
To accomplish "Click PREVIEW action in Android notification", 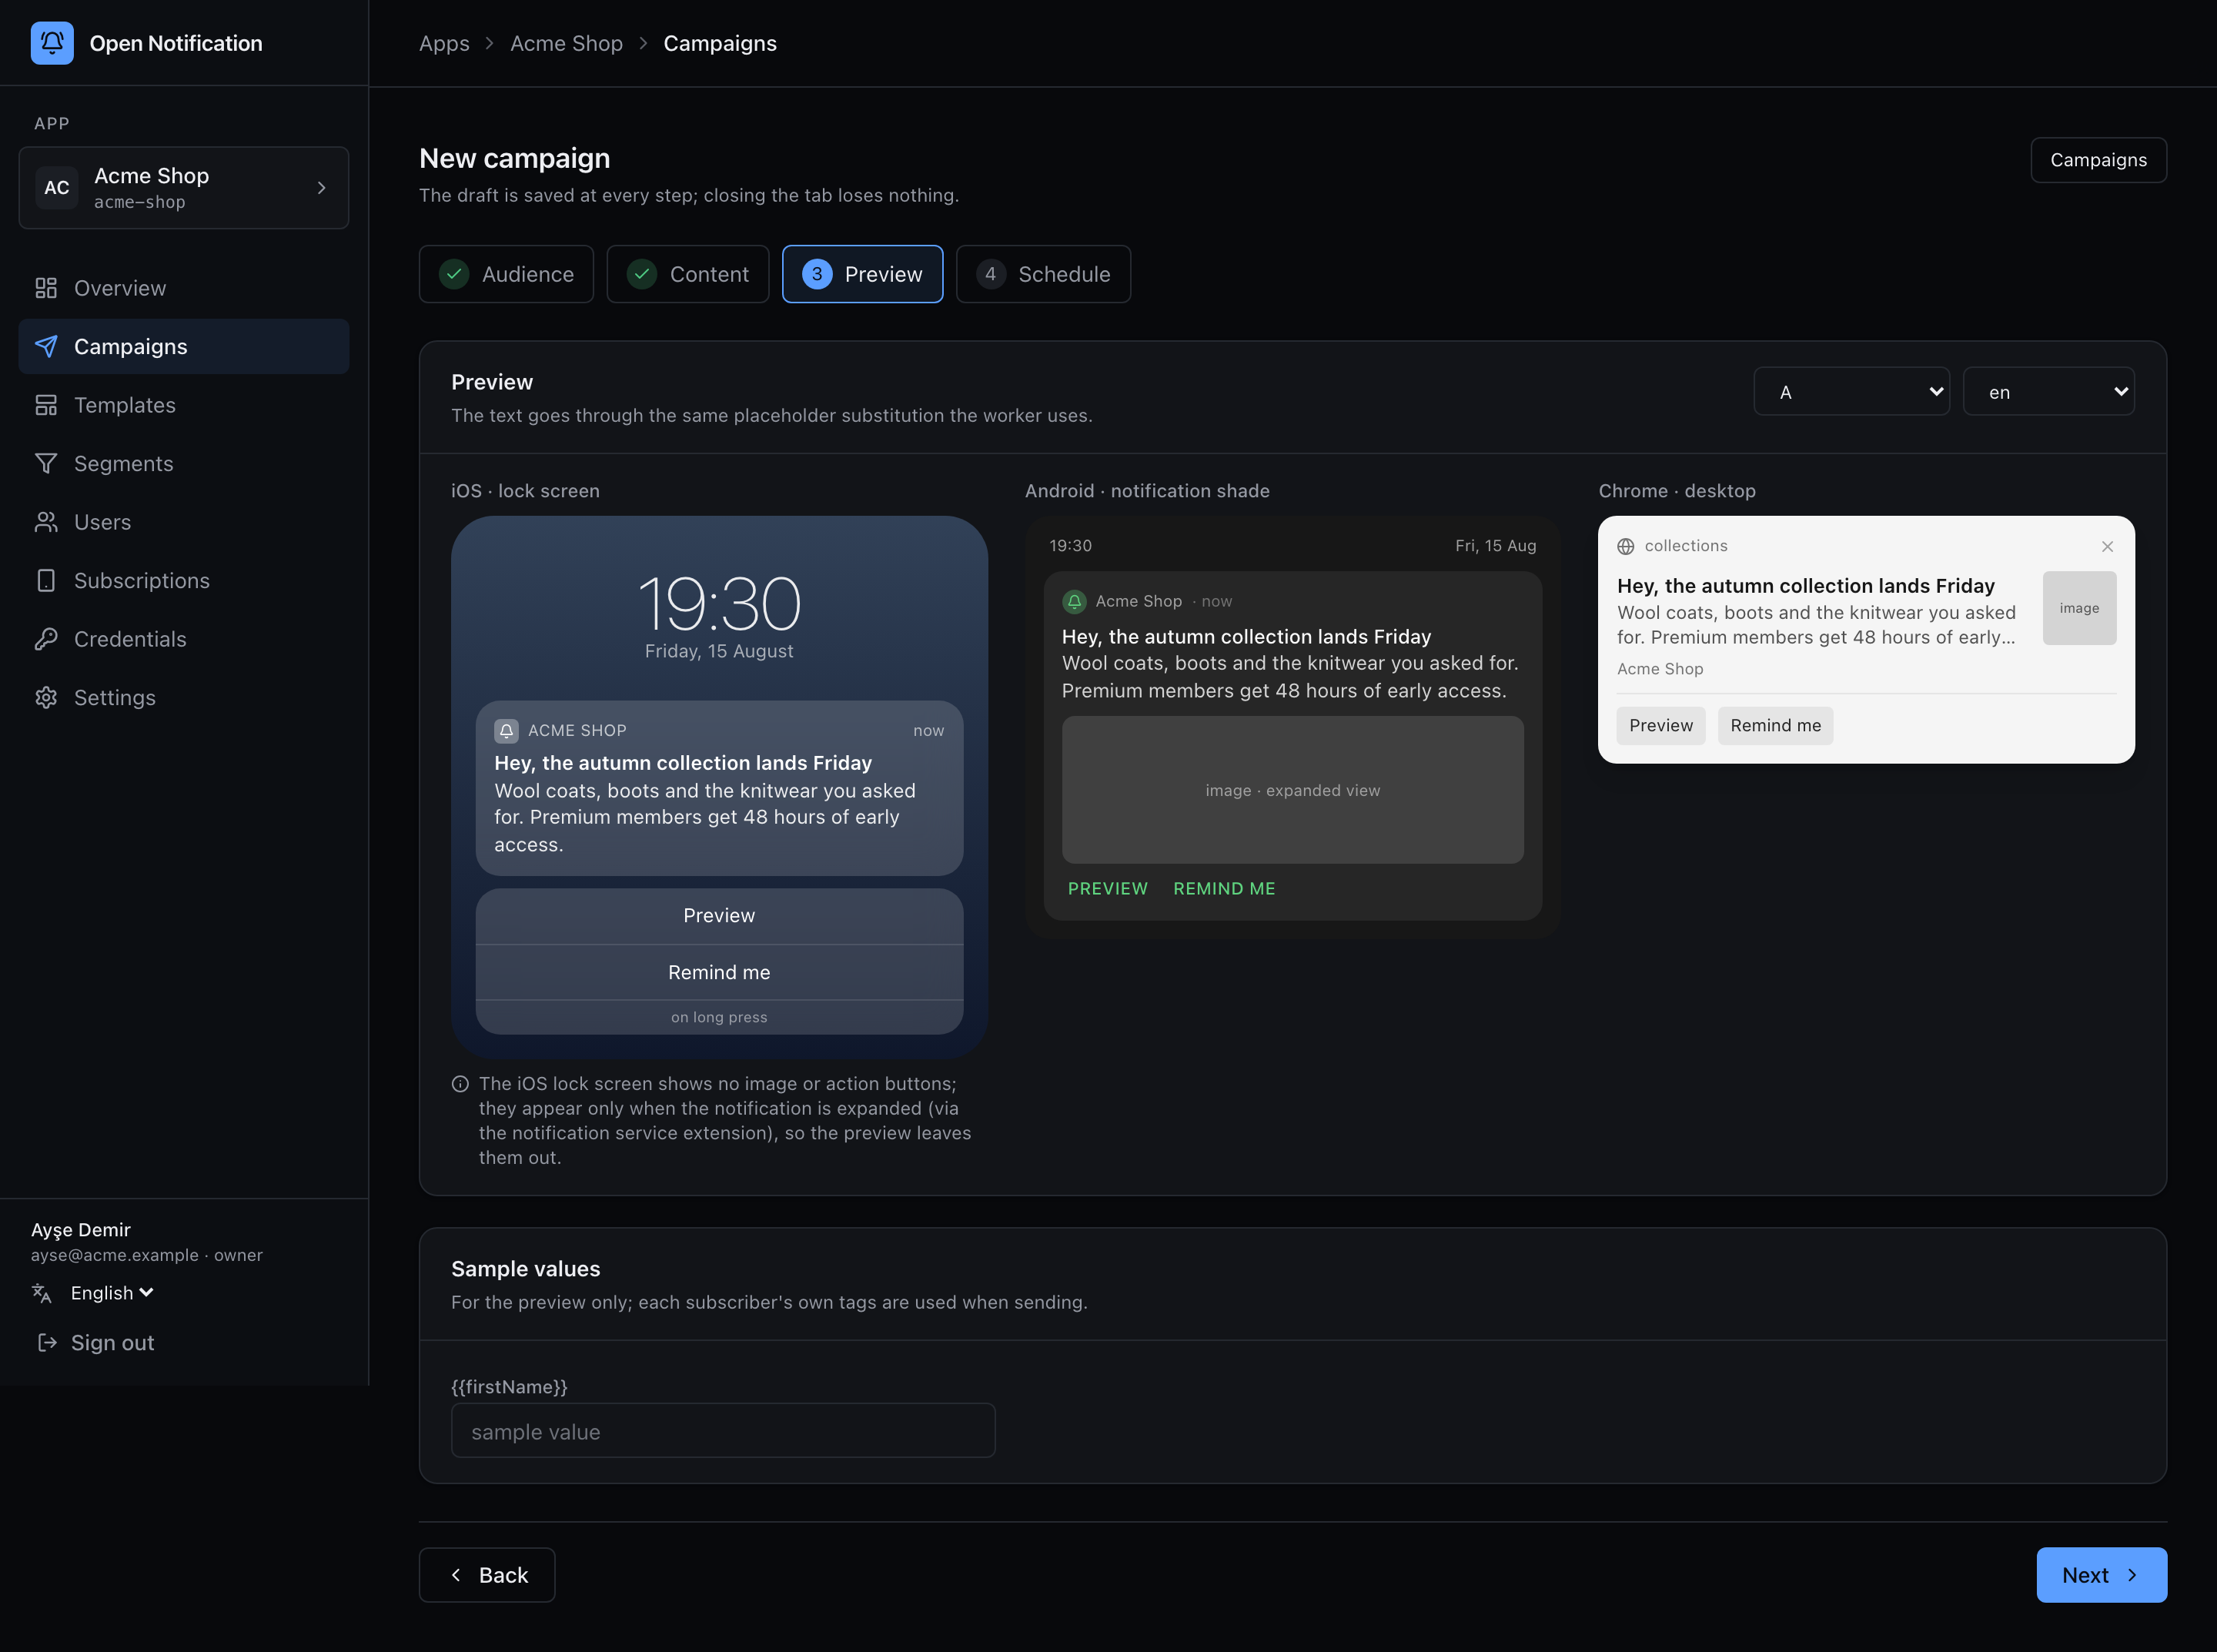I will (x=1107, y=889).
